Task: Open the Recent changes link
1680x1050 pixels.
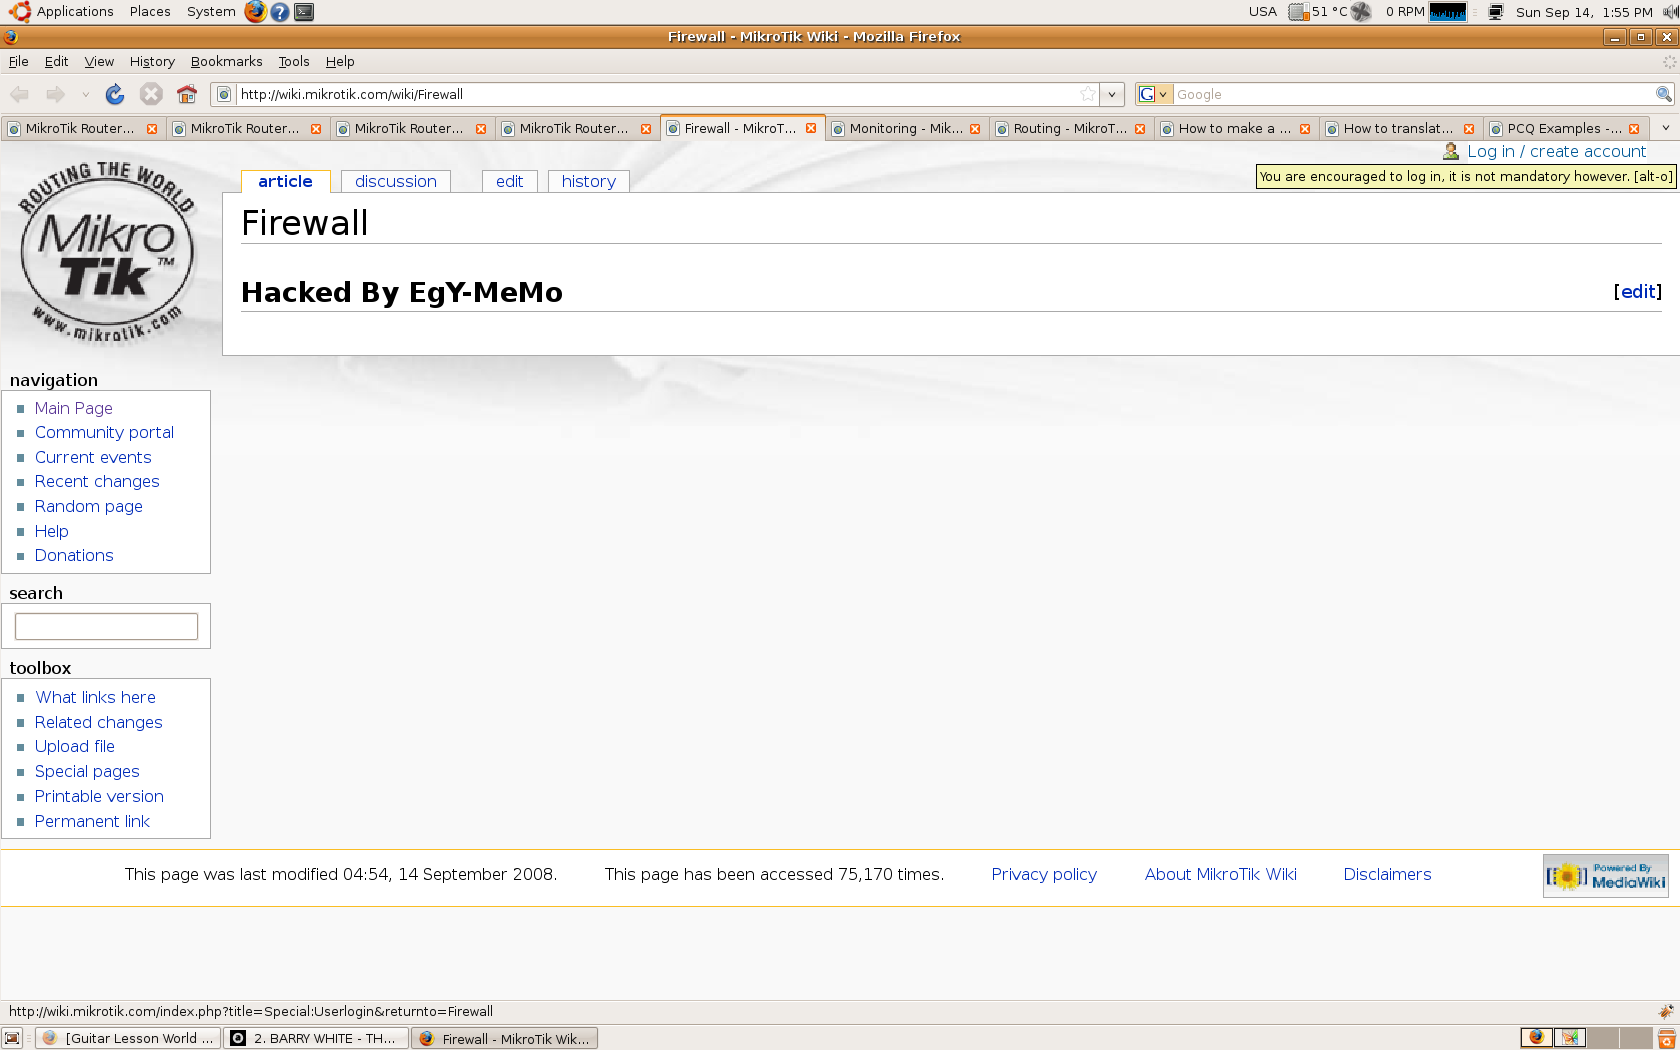Action: point(97,481)
